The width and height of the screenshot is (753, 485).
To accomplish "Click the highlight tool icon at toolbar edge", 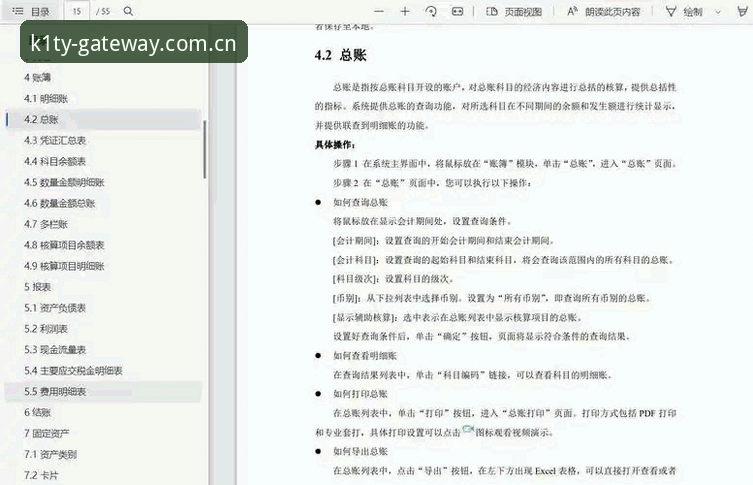I will tap(743, 12).
